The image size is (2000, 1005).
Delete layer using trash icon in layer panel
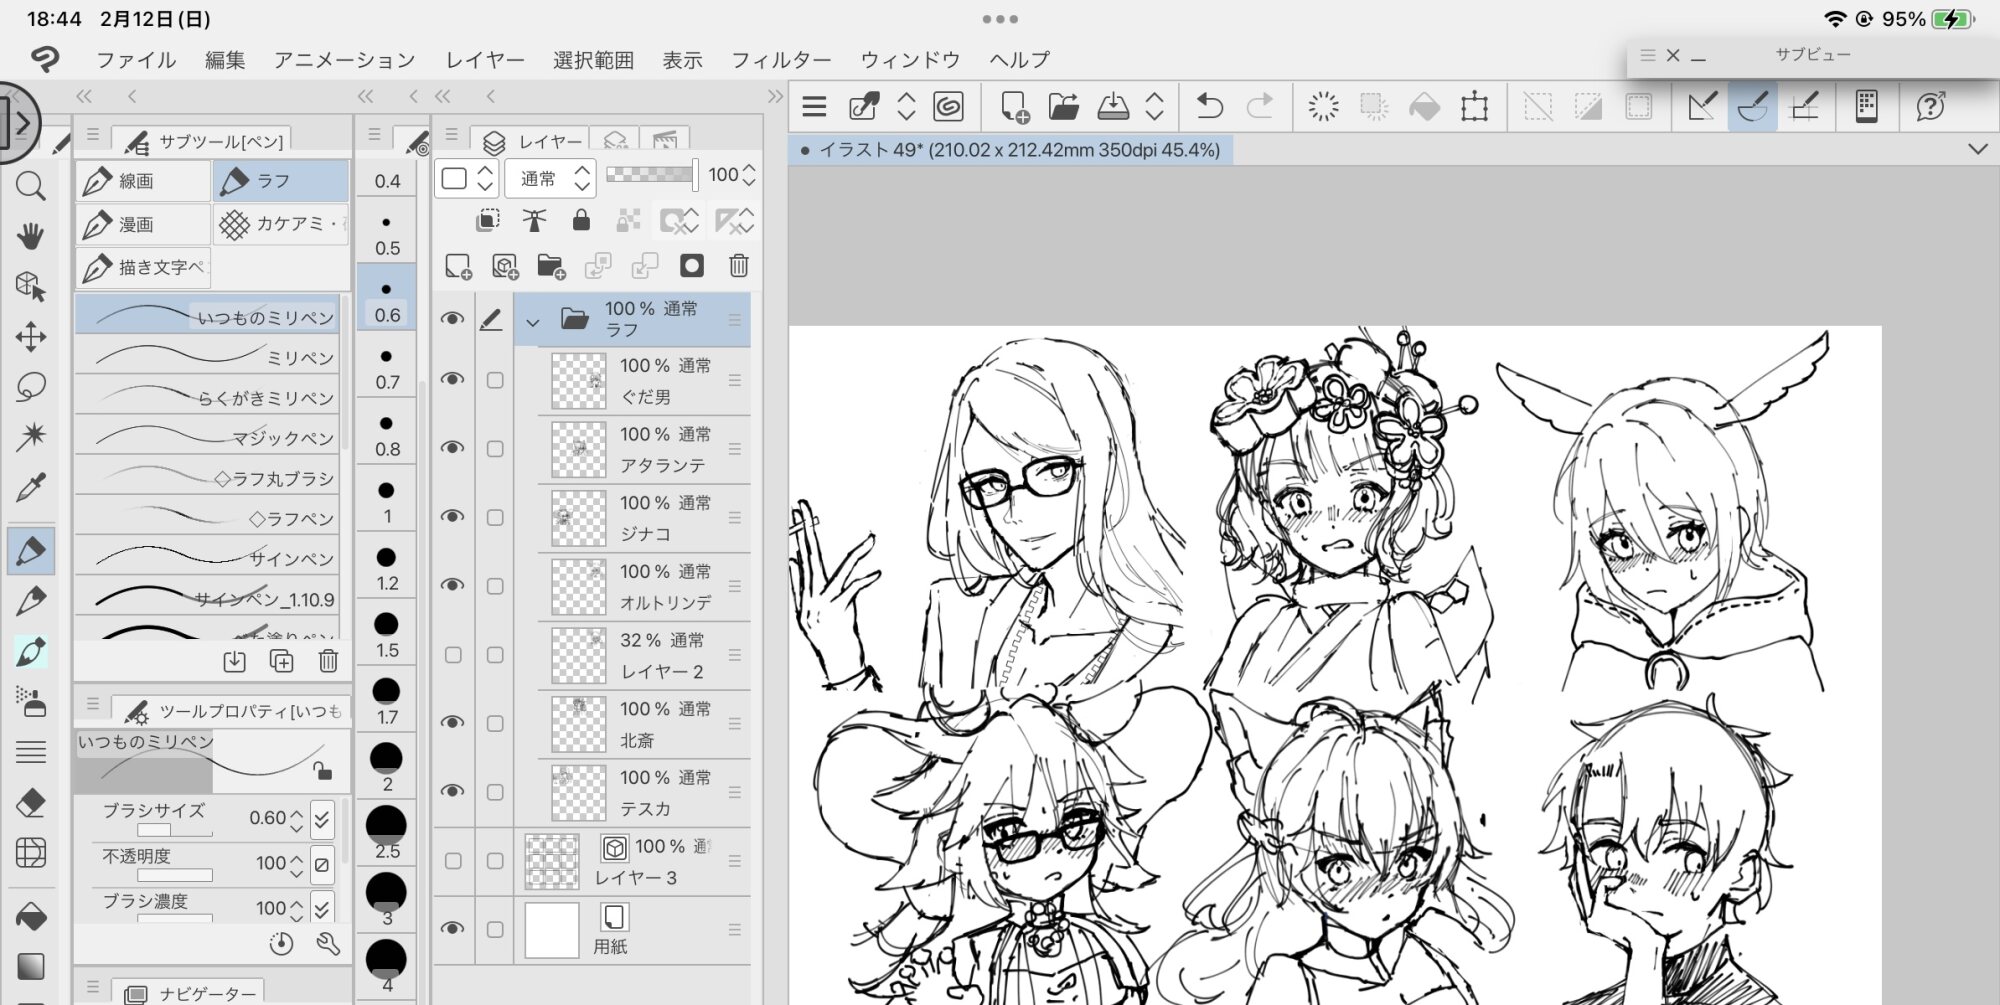point(738,266)
